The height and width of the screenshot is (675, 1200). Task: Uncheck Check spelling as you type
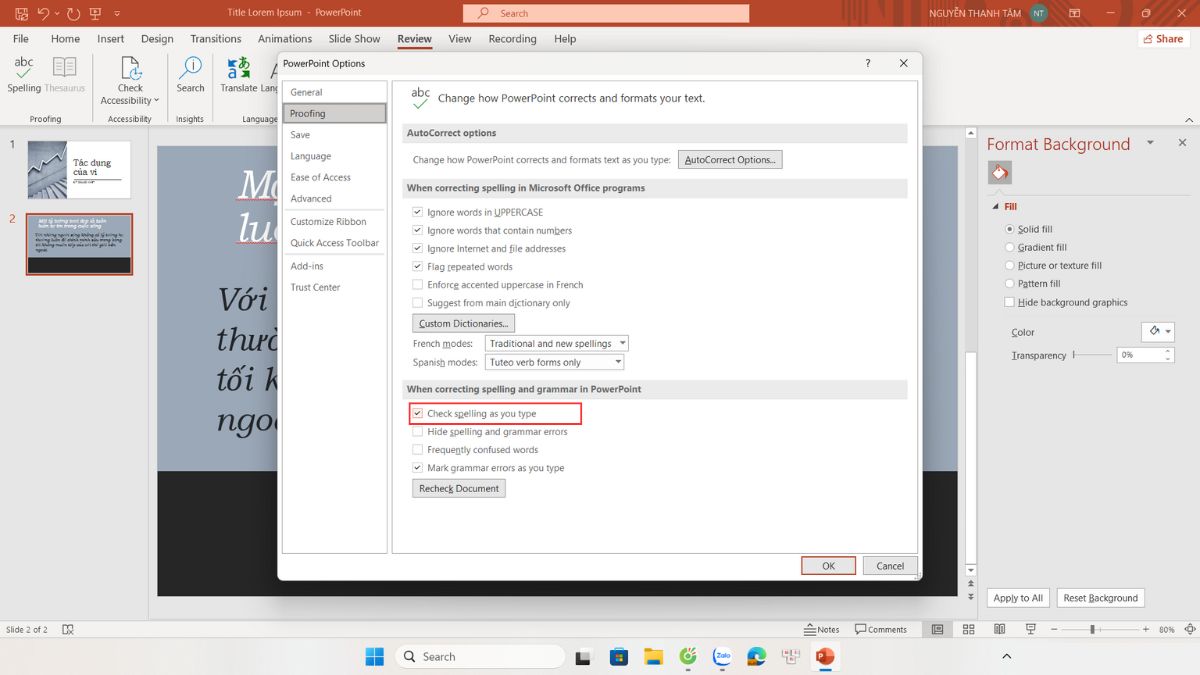tap(418, 414)
